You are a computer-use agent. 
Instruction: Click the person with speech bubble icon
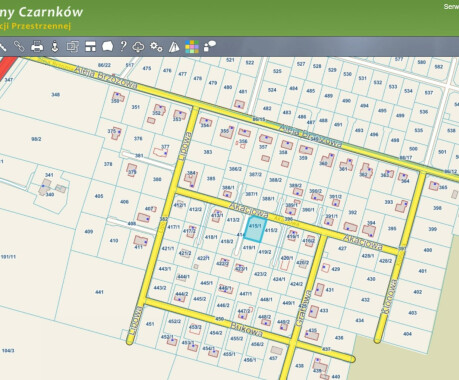coord(210,46)
